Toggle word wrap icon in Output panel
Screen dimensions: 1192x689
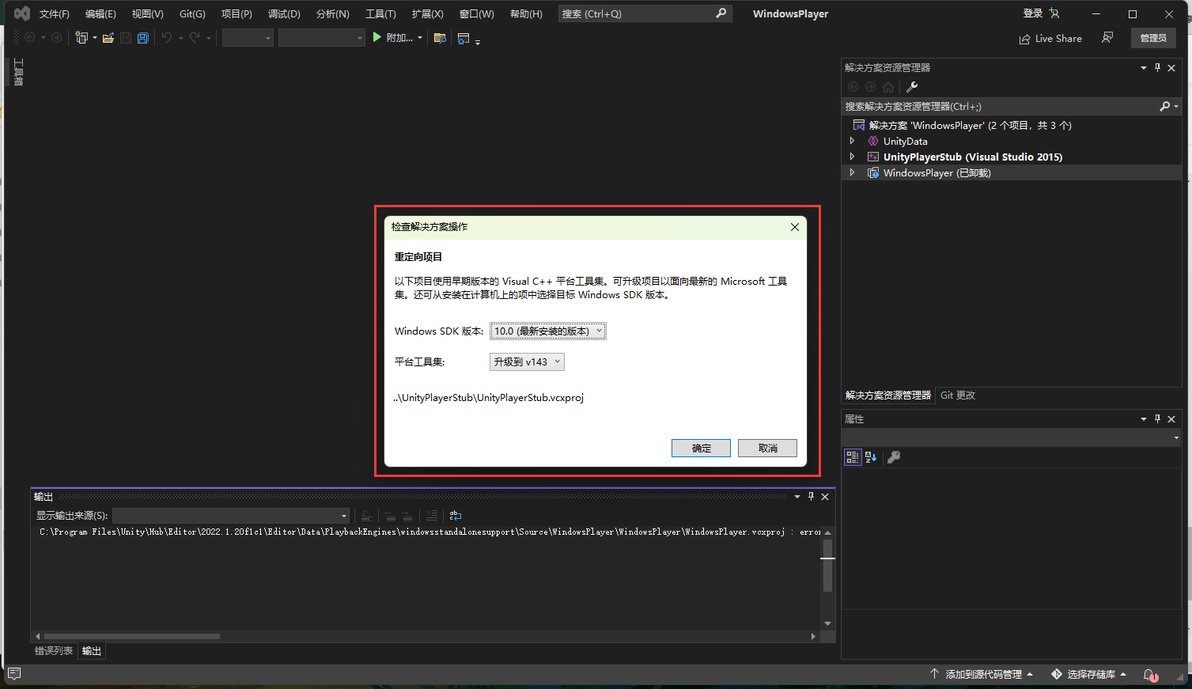[x=455, y=516]
